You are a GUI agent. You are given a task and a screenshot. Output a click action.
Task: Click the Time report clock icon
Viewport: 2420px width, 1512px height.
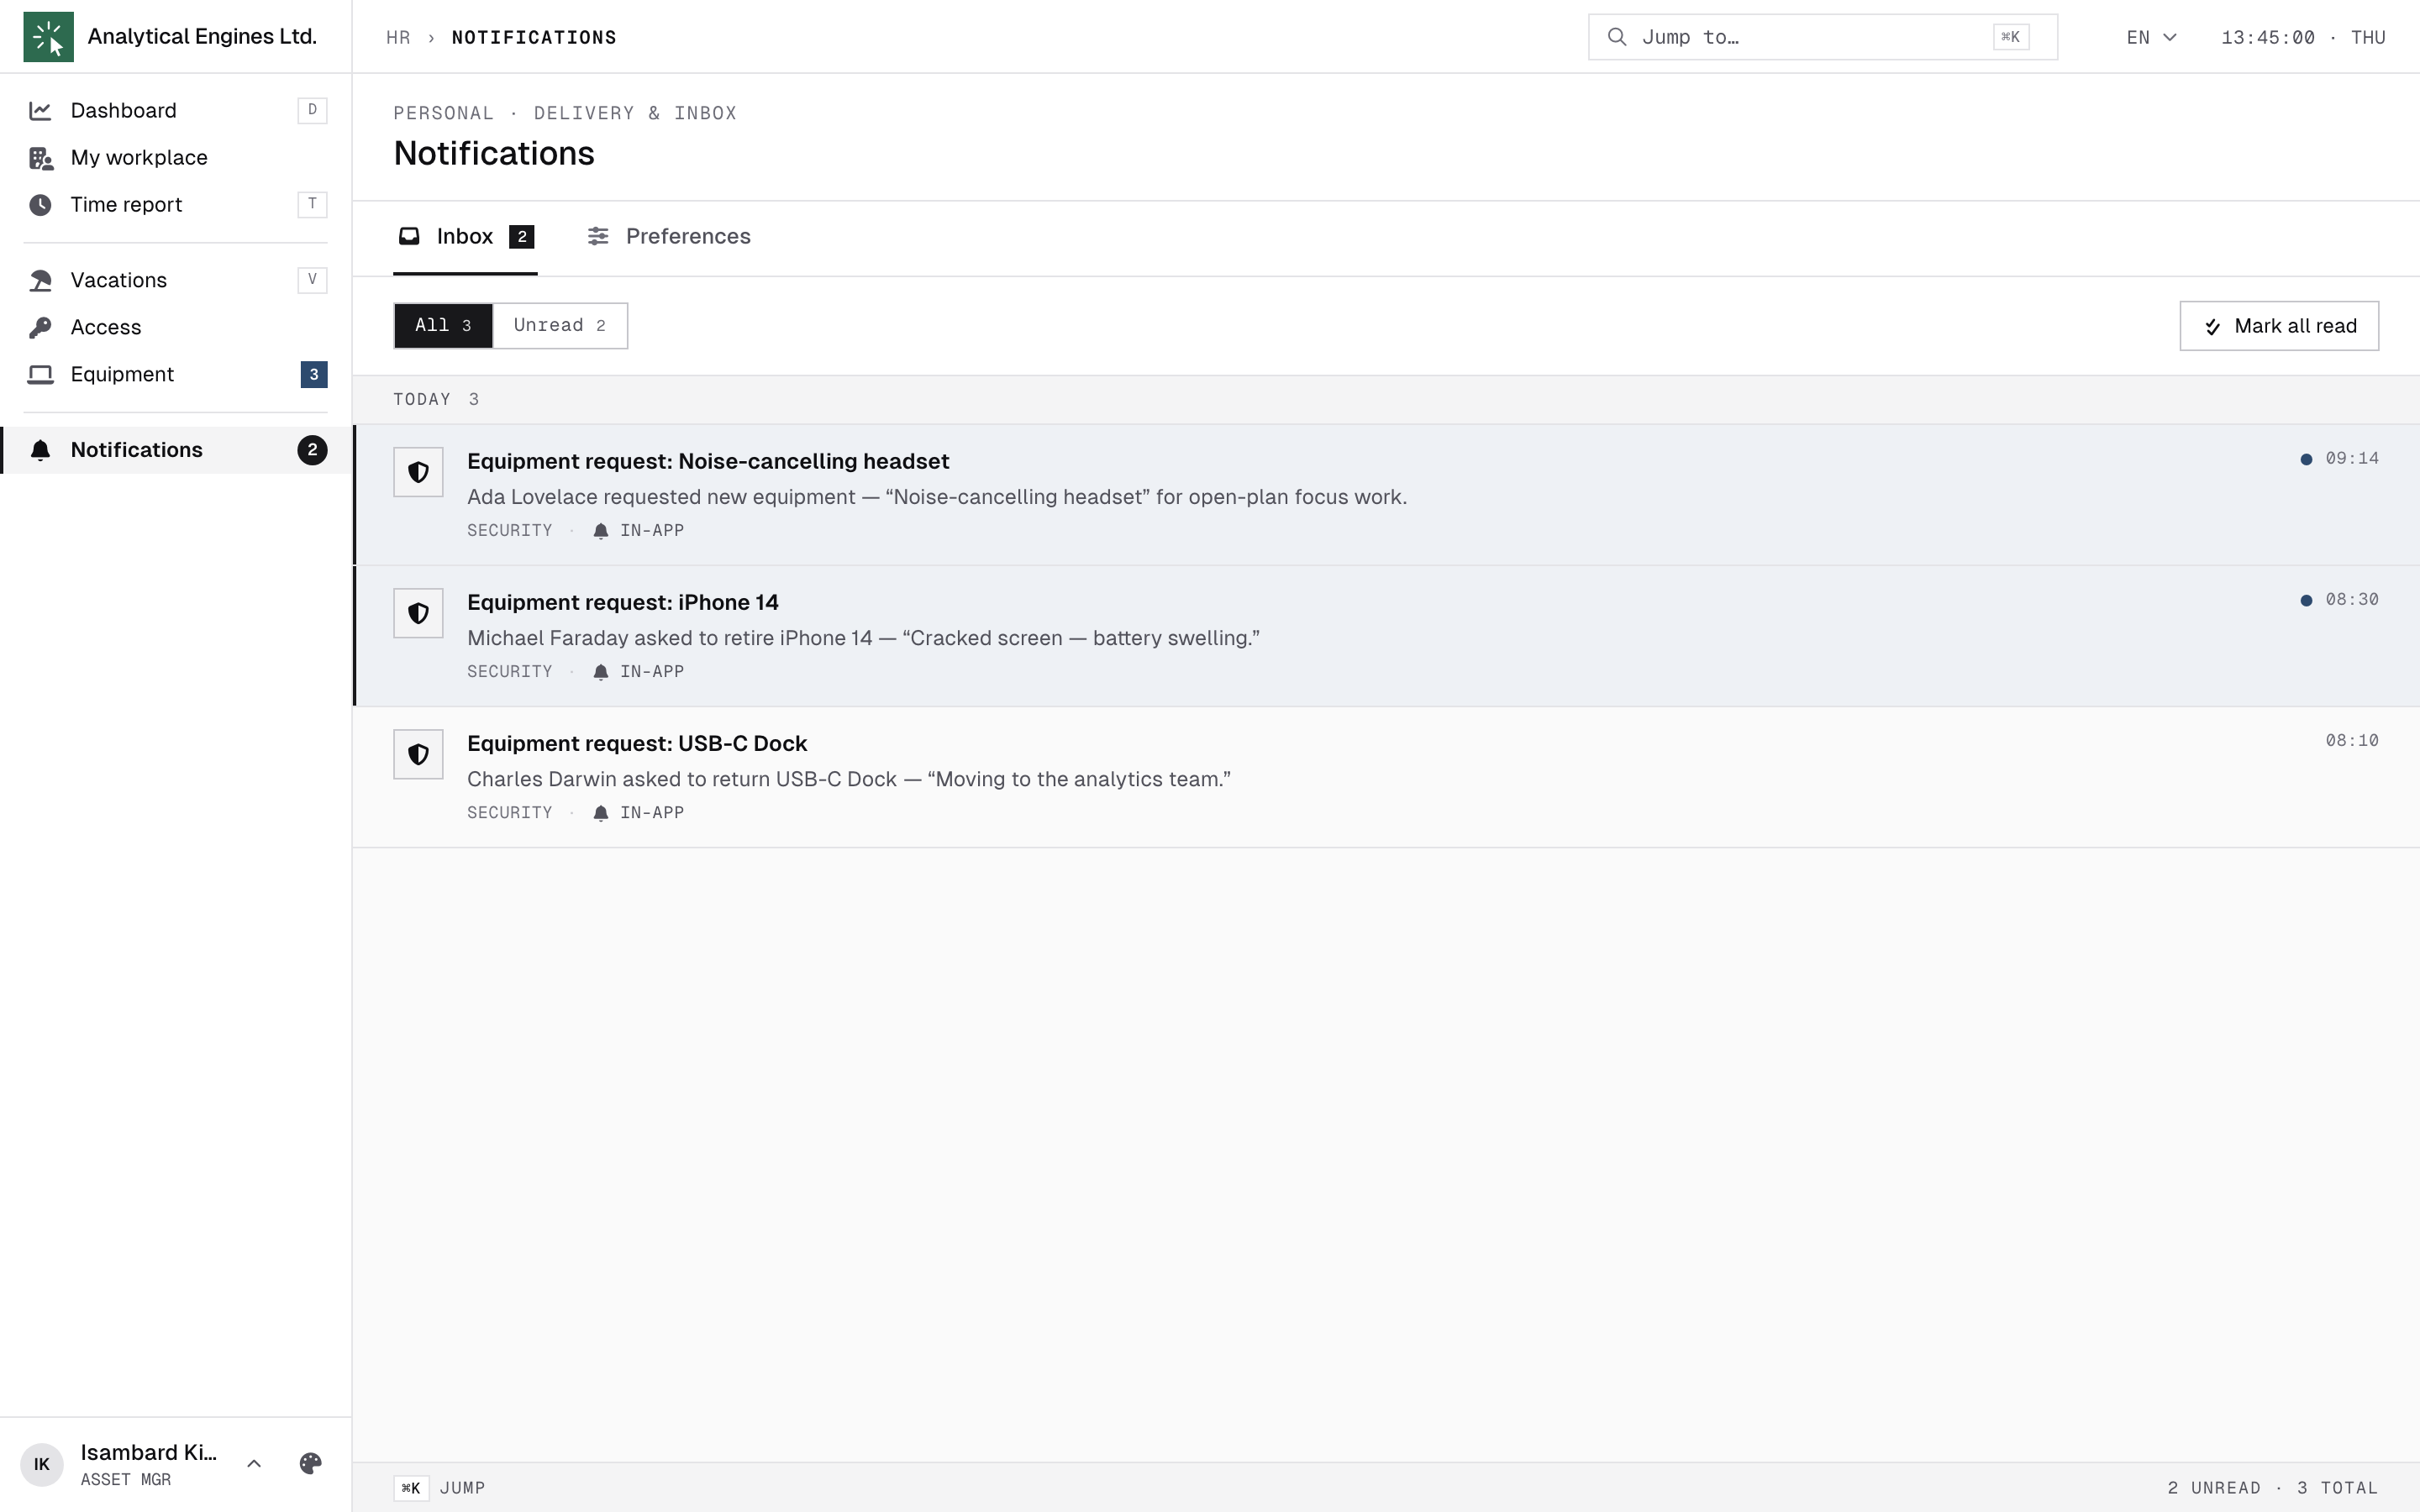(x=40, y=205)
